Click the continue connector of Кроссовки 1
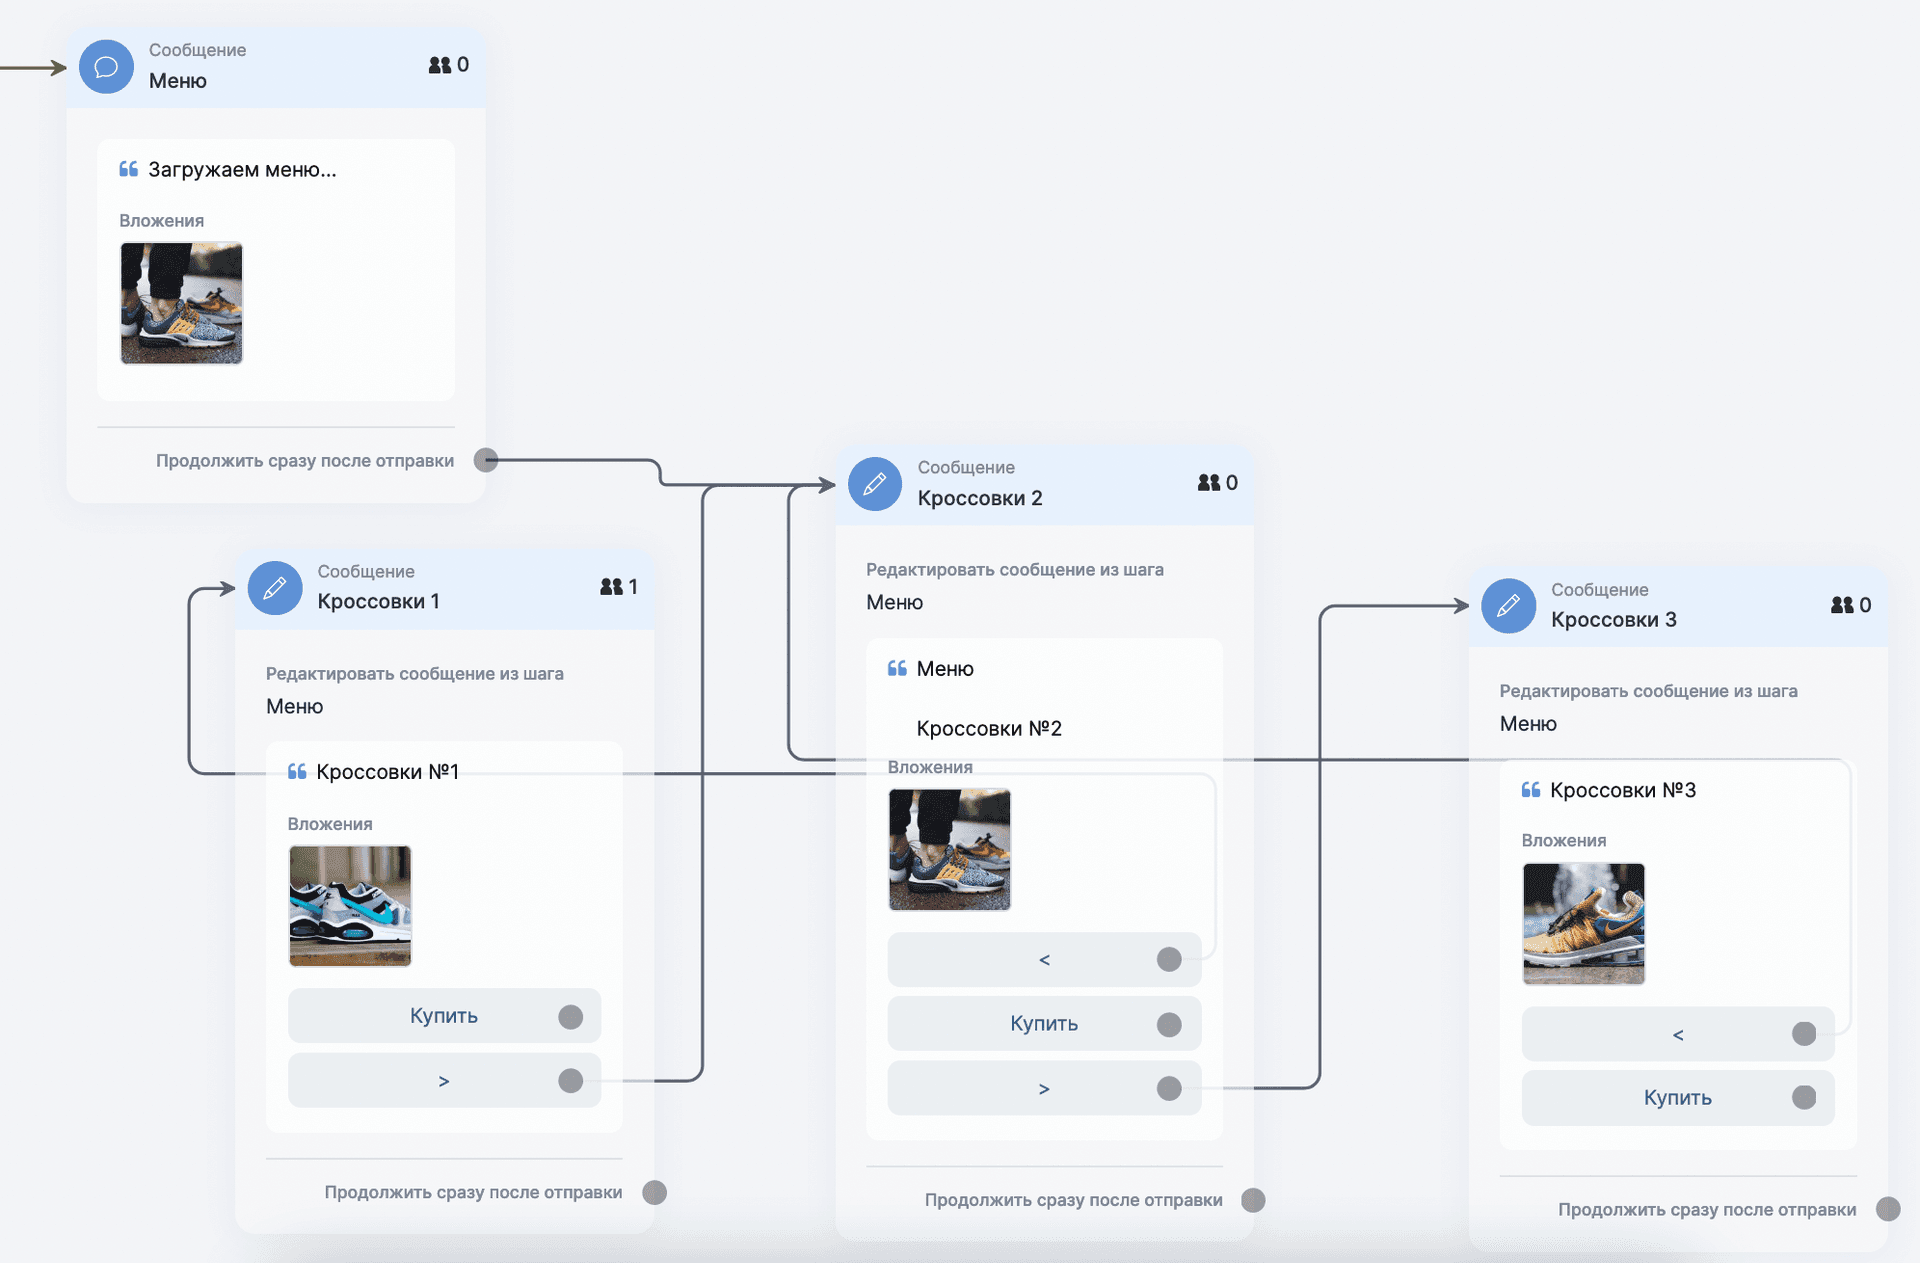 tap(654, 1192)
